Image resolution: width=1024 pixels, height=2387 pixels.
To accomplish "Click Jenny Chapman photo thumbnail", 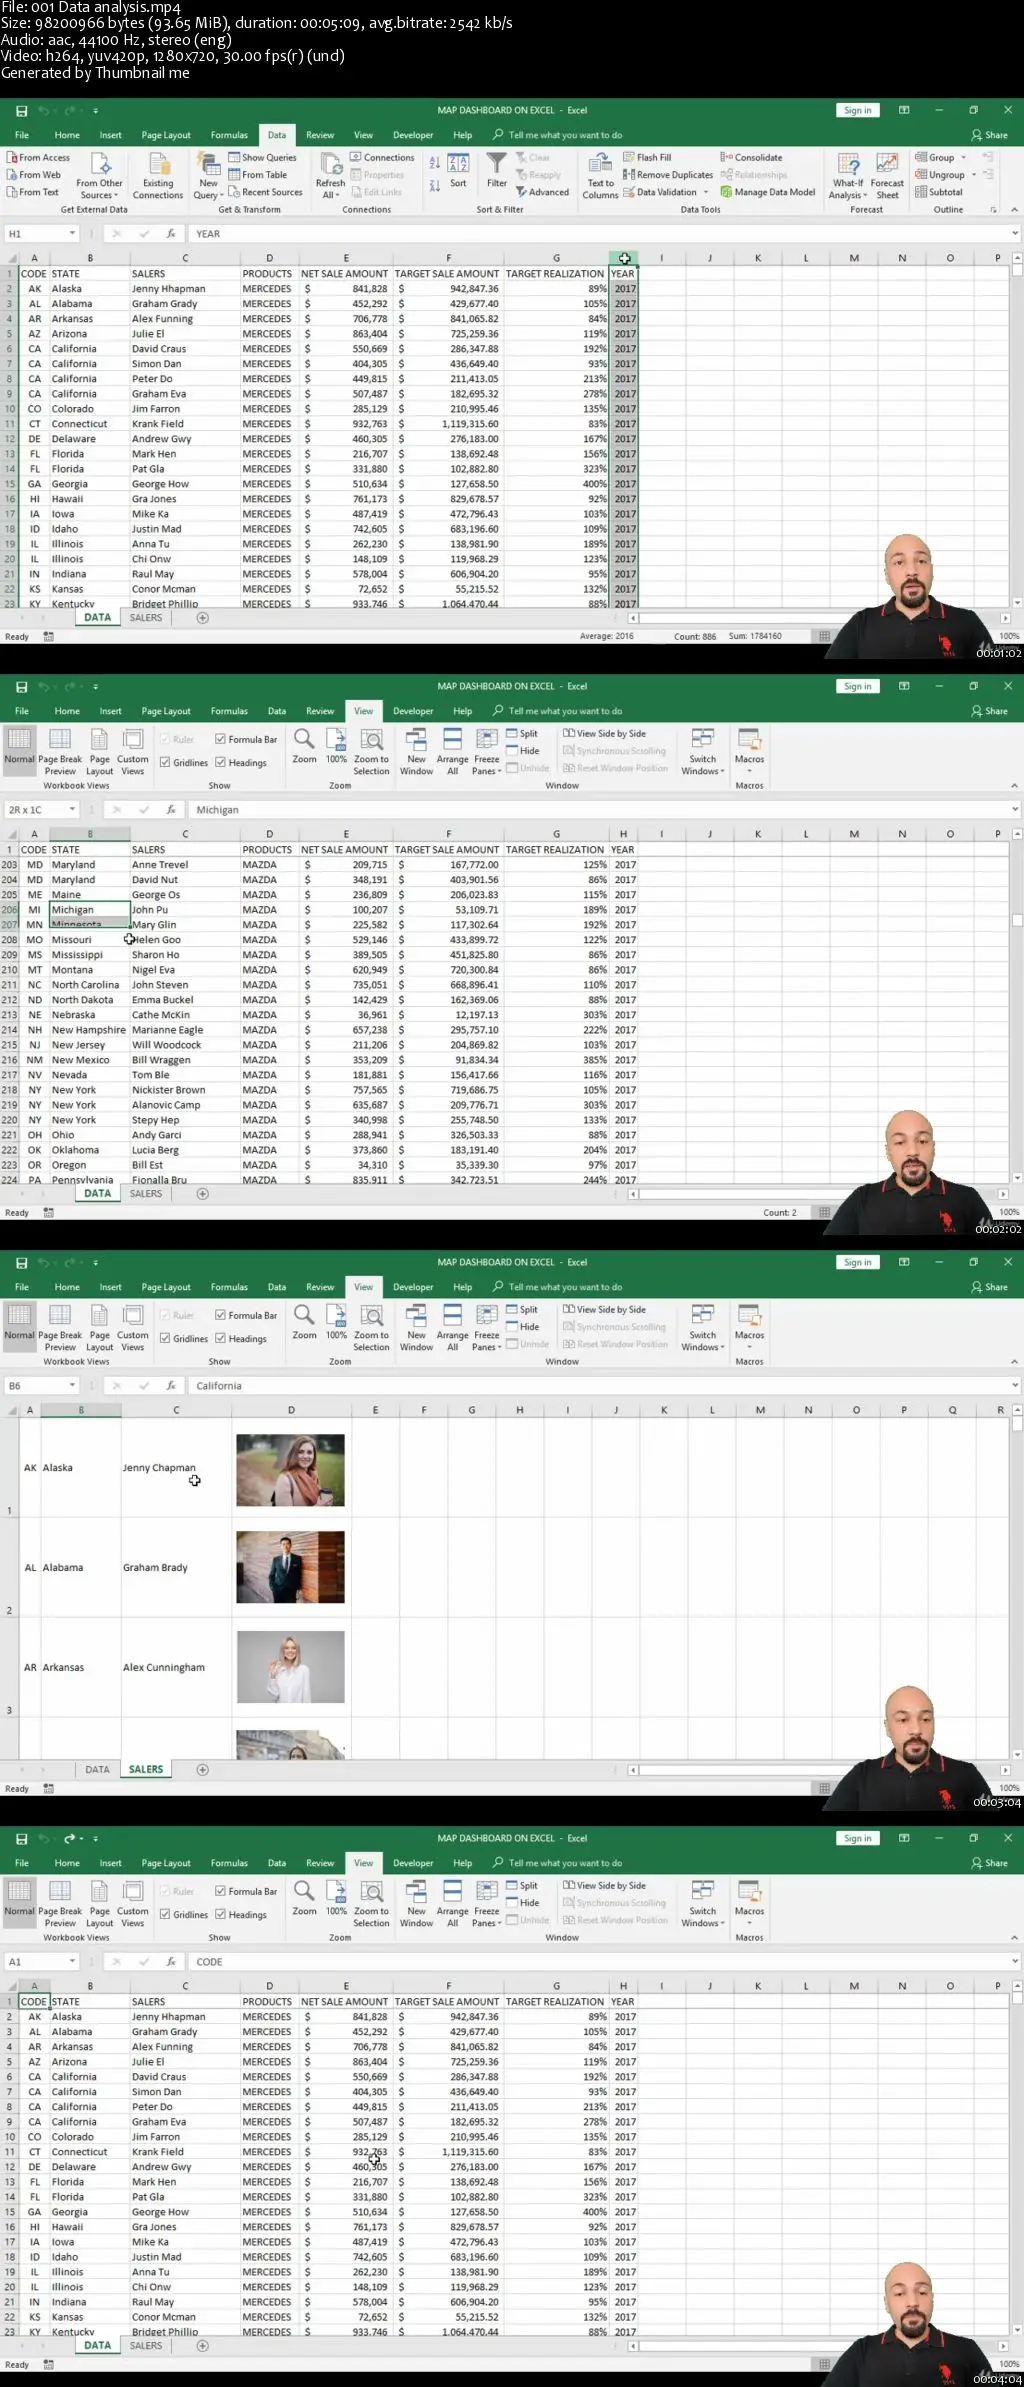I will (x=290, y=1470).
